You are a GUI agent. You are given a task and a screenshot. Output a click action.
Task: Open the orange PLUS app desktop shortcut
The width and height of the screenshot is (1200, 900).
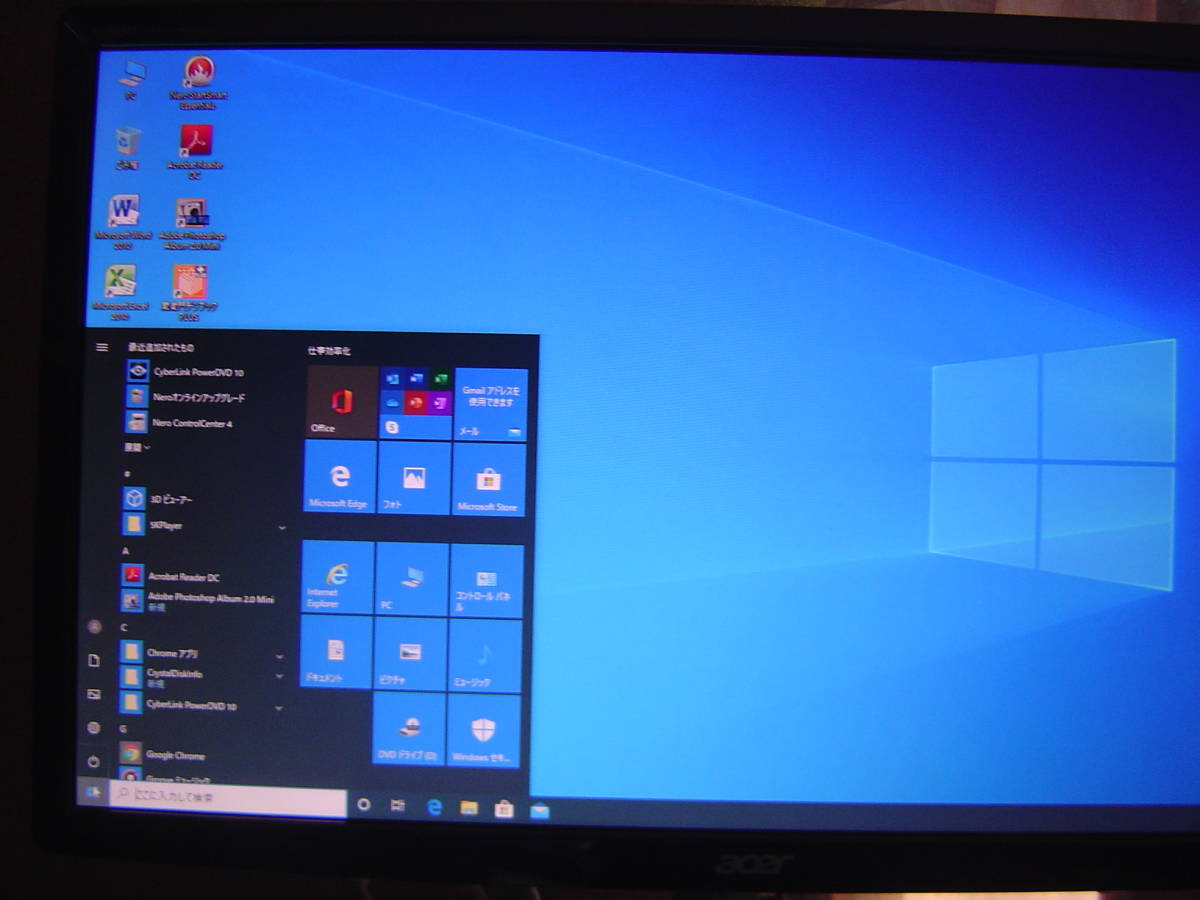coord(190,293)
